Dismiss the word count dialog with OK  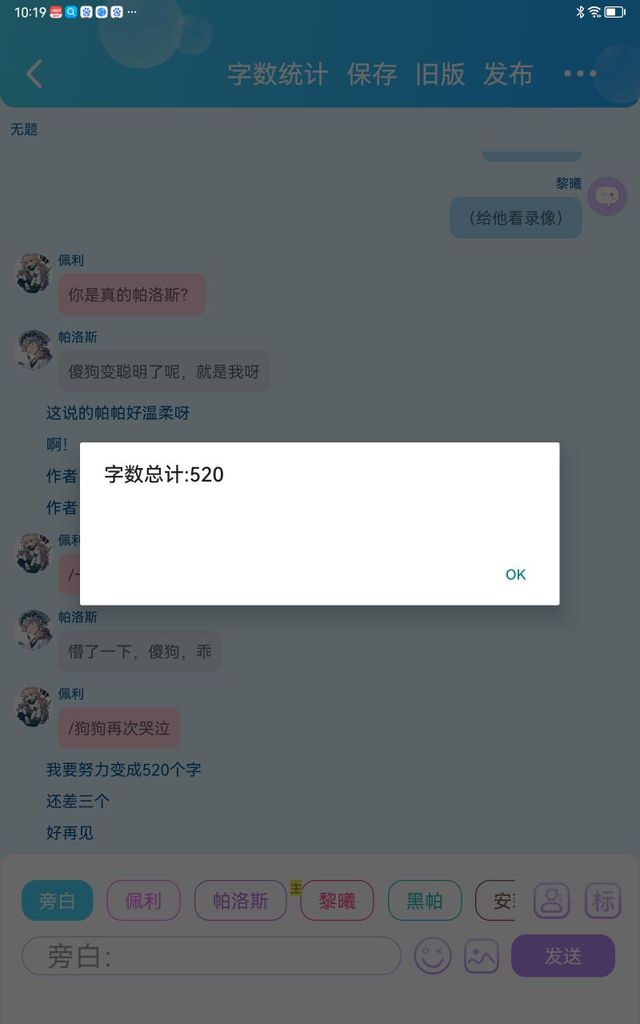tap(515, 574)
